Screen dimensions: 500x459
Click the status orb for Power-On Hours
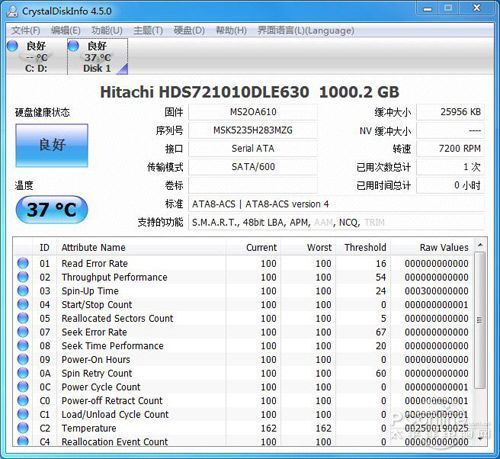pyautogui.click(x=23, y=359)
